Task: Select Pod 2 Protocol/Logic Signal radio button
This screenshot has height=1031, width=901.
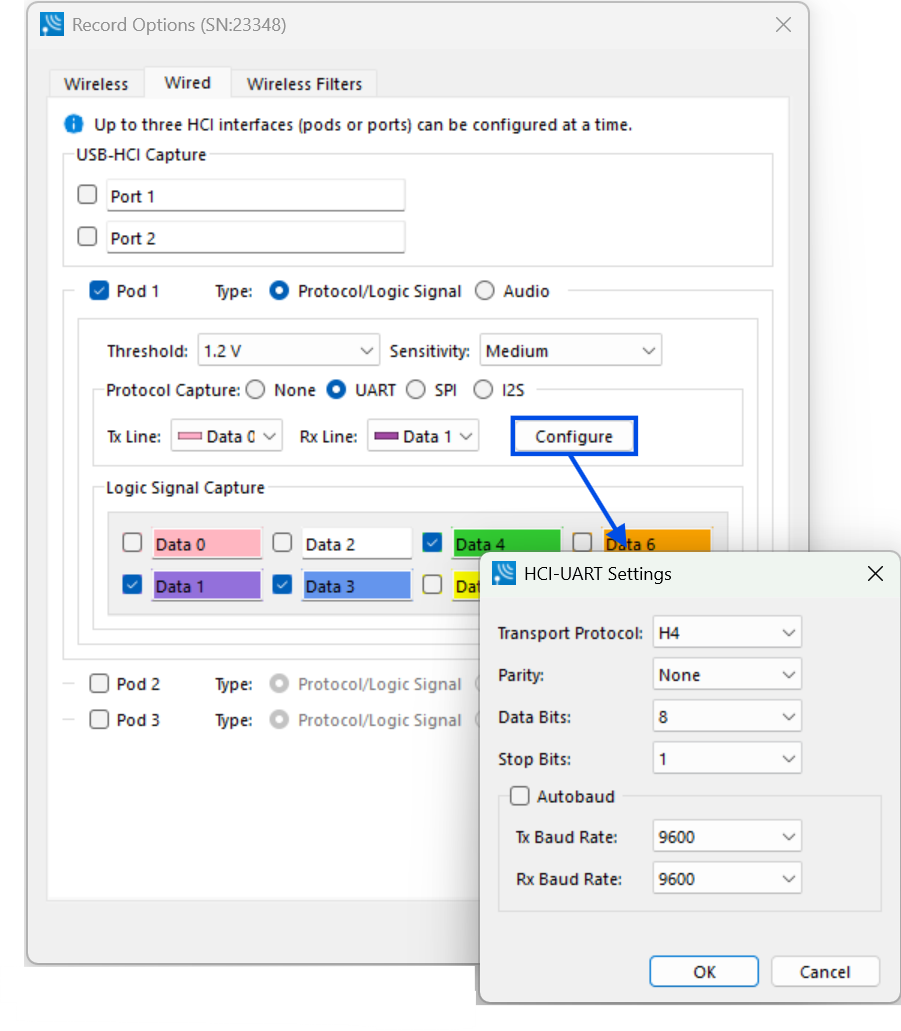Action: tap(279, 684)
